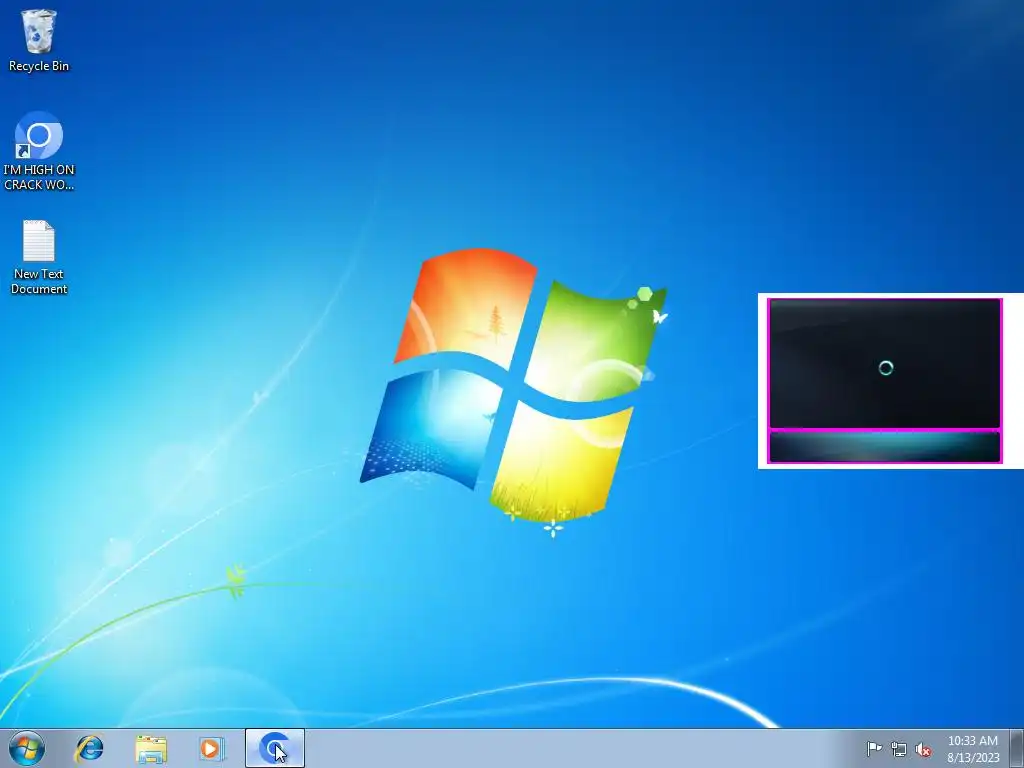Screen dimensions: 1024x768
Task: Click the "I'M HIGH ON CRACK WO..." label
Action: click(39, 177)
